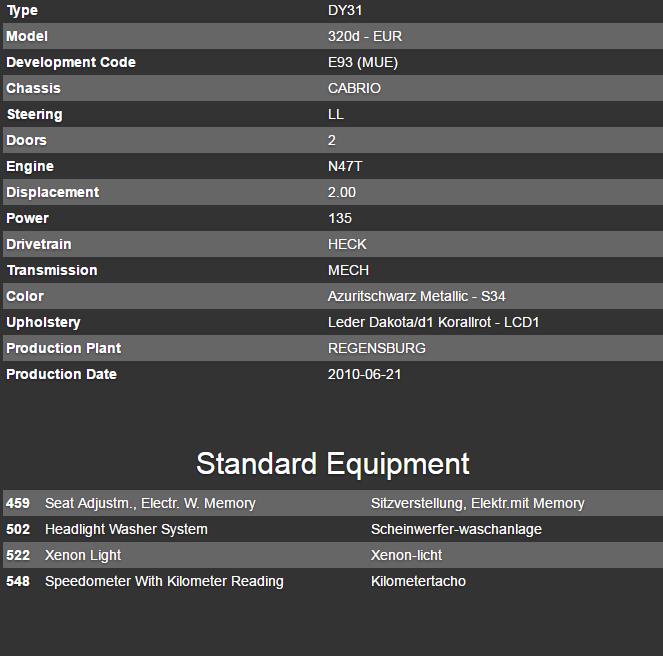Click the Doors label
Viewport: 663px width, 656px height.
coord(26,140)
